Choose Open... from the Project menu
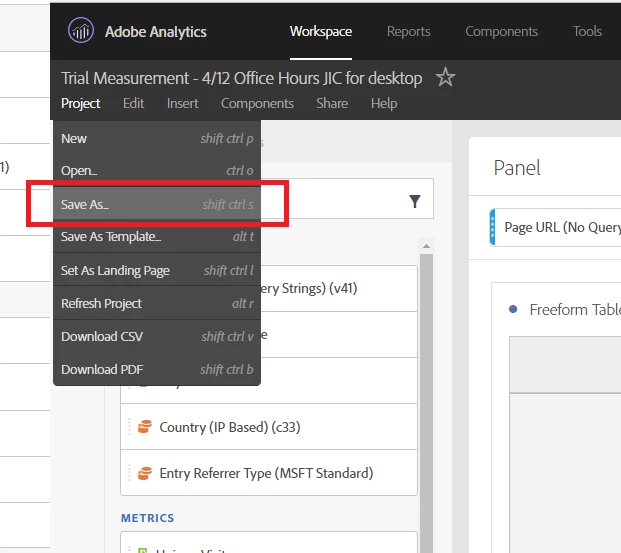Screen dimensions: 621x553 157,171
